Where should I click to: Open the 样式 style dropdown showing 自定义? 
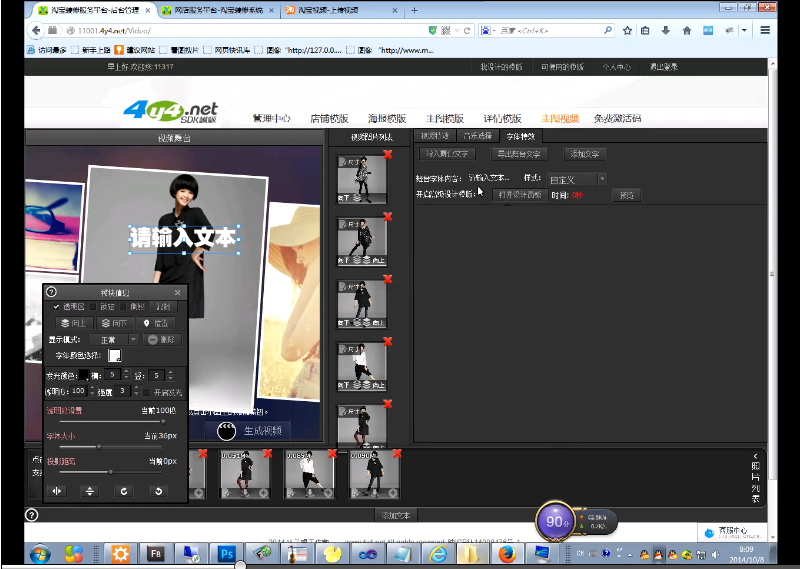pos(577,179)
